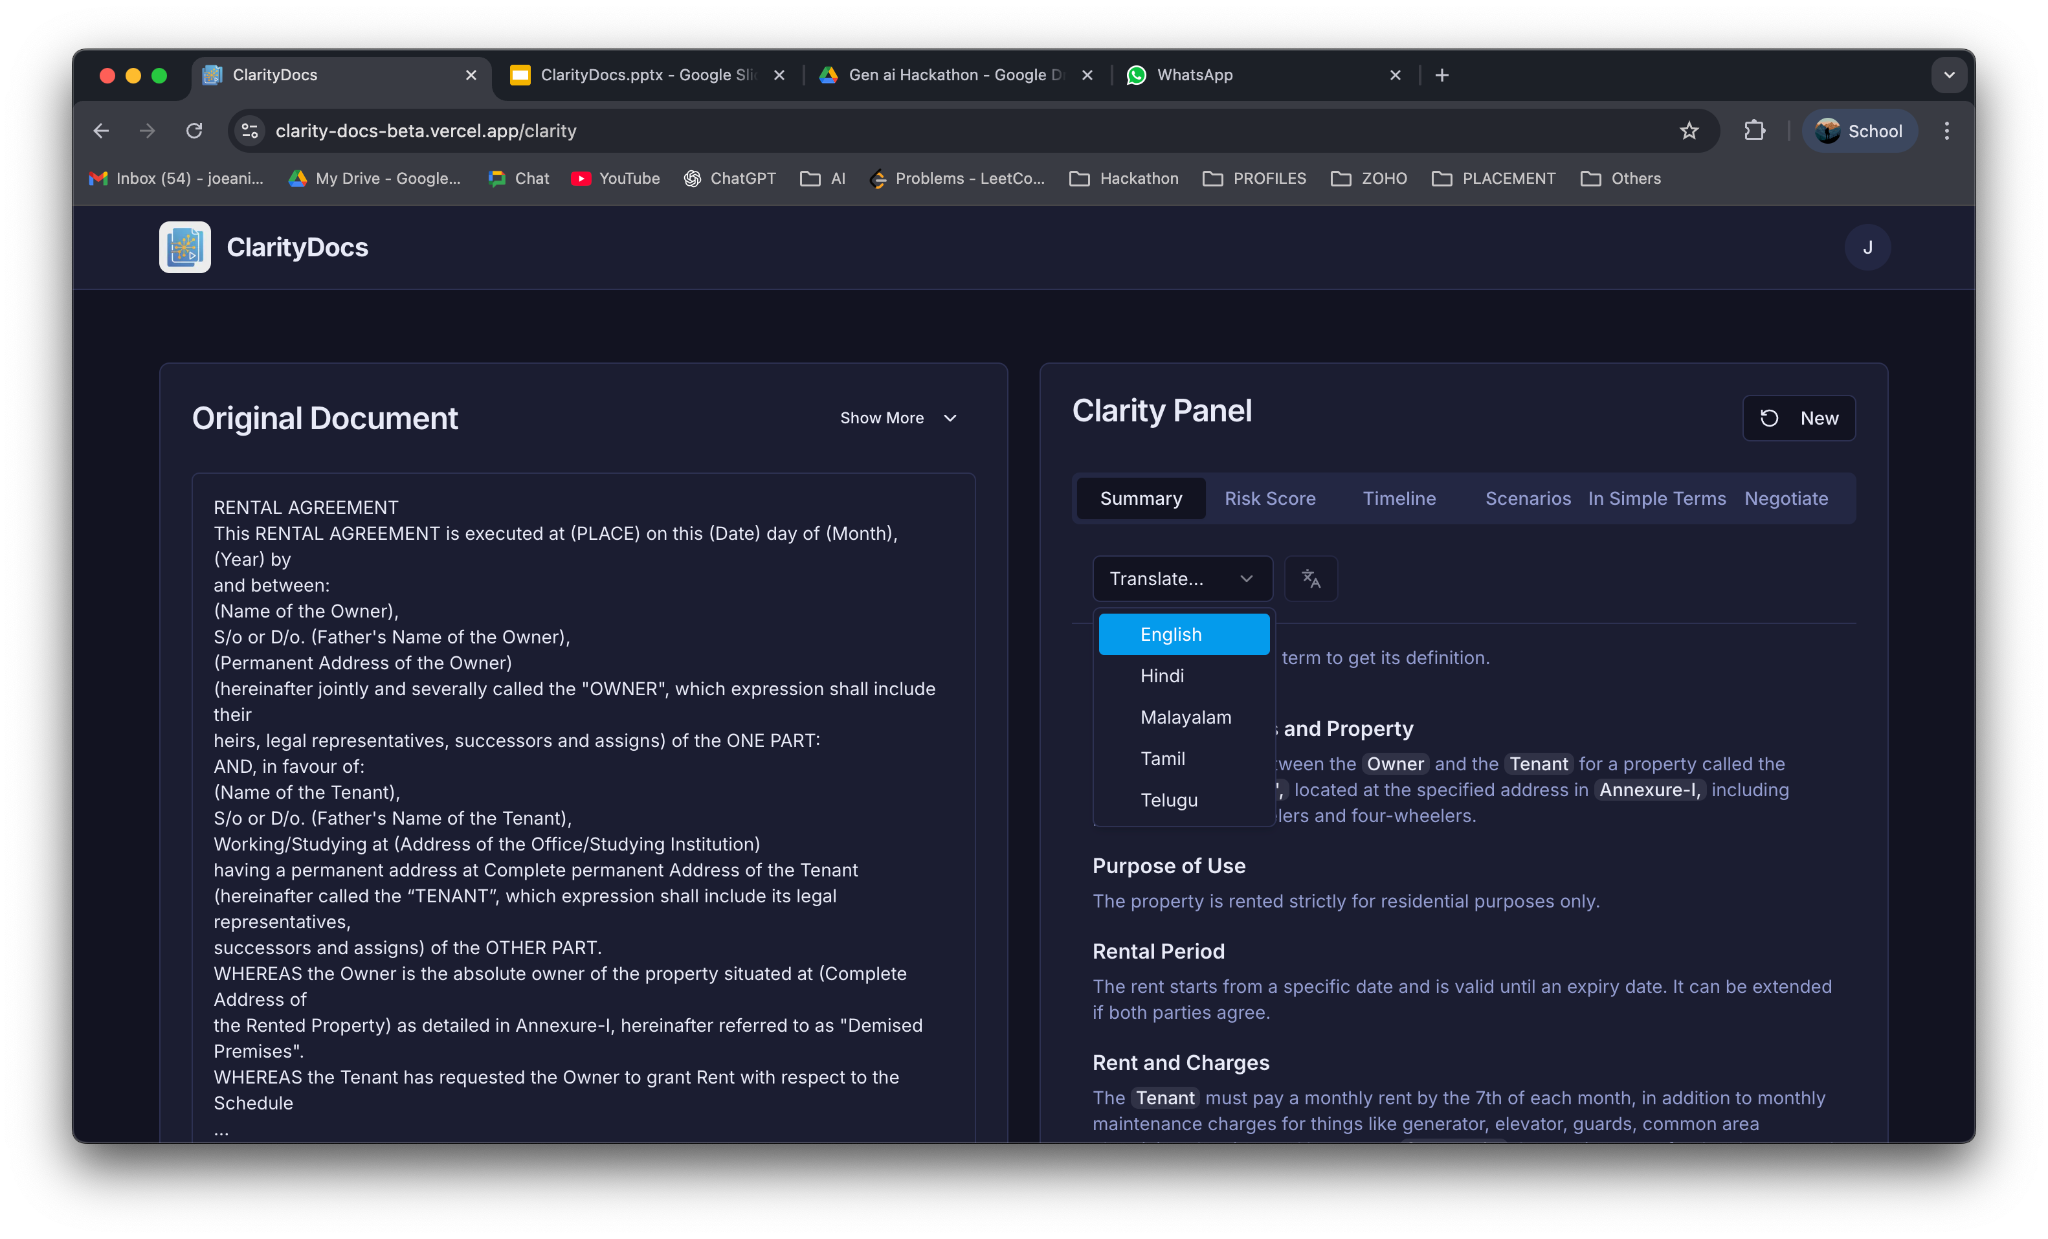Screen dimensions: 2048x1239
Task: Open the tab search dropdown arrow
Action: (x=1948, y=75)
